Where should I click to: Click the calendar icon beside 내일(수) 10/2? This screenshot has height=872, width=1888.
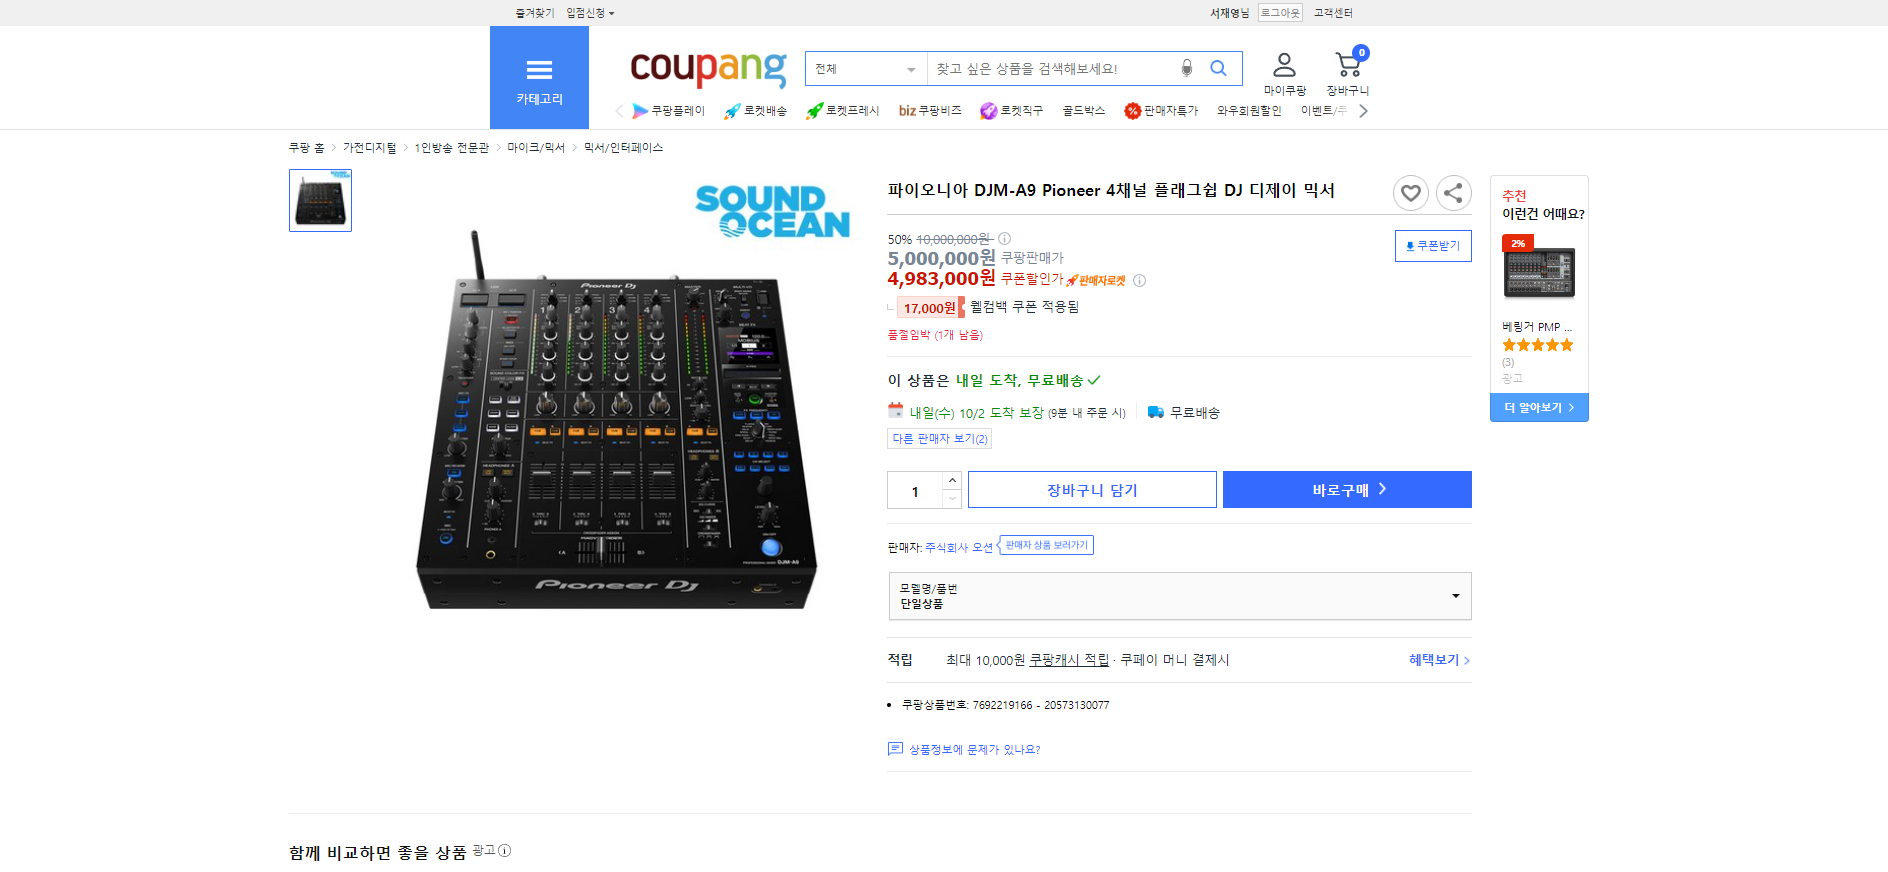(x=896, y=410)
